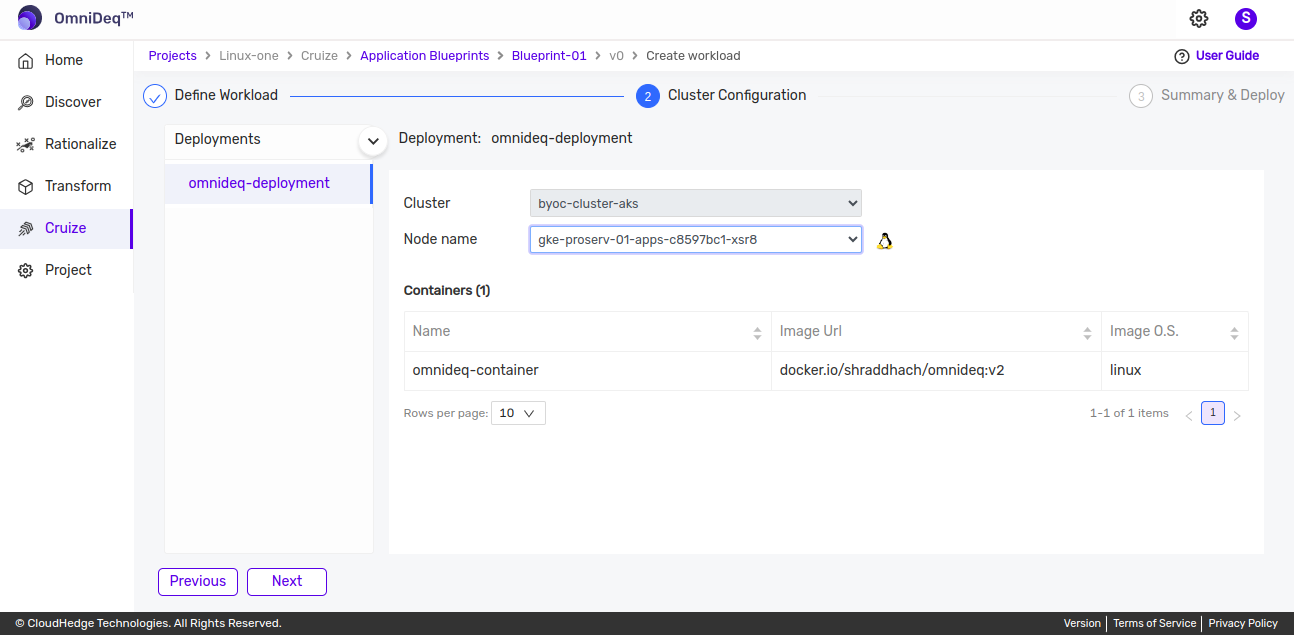Go to Projects breadcrumb

coord(173,56)
